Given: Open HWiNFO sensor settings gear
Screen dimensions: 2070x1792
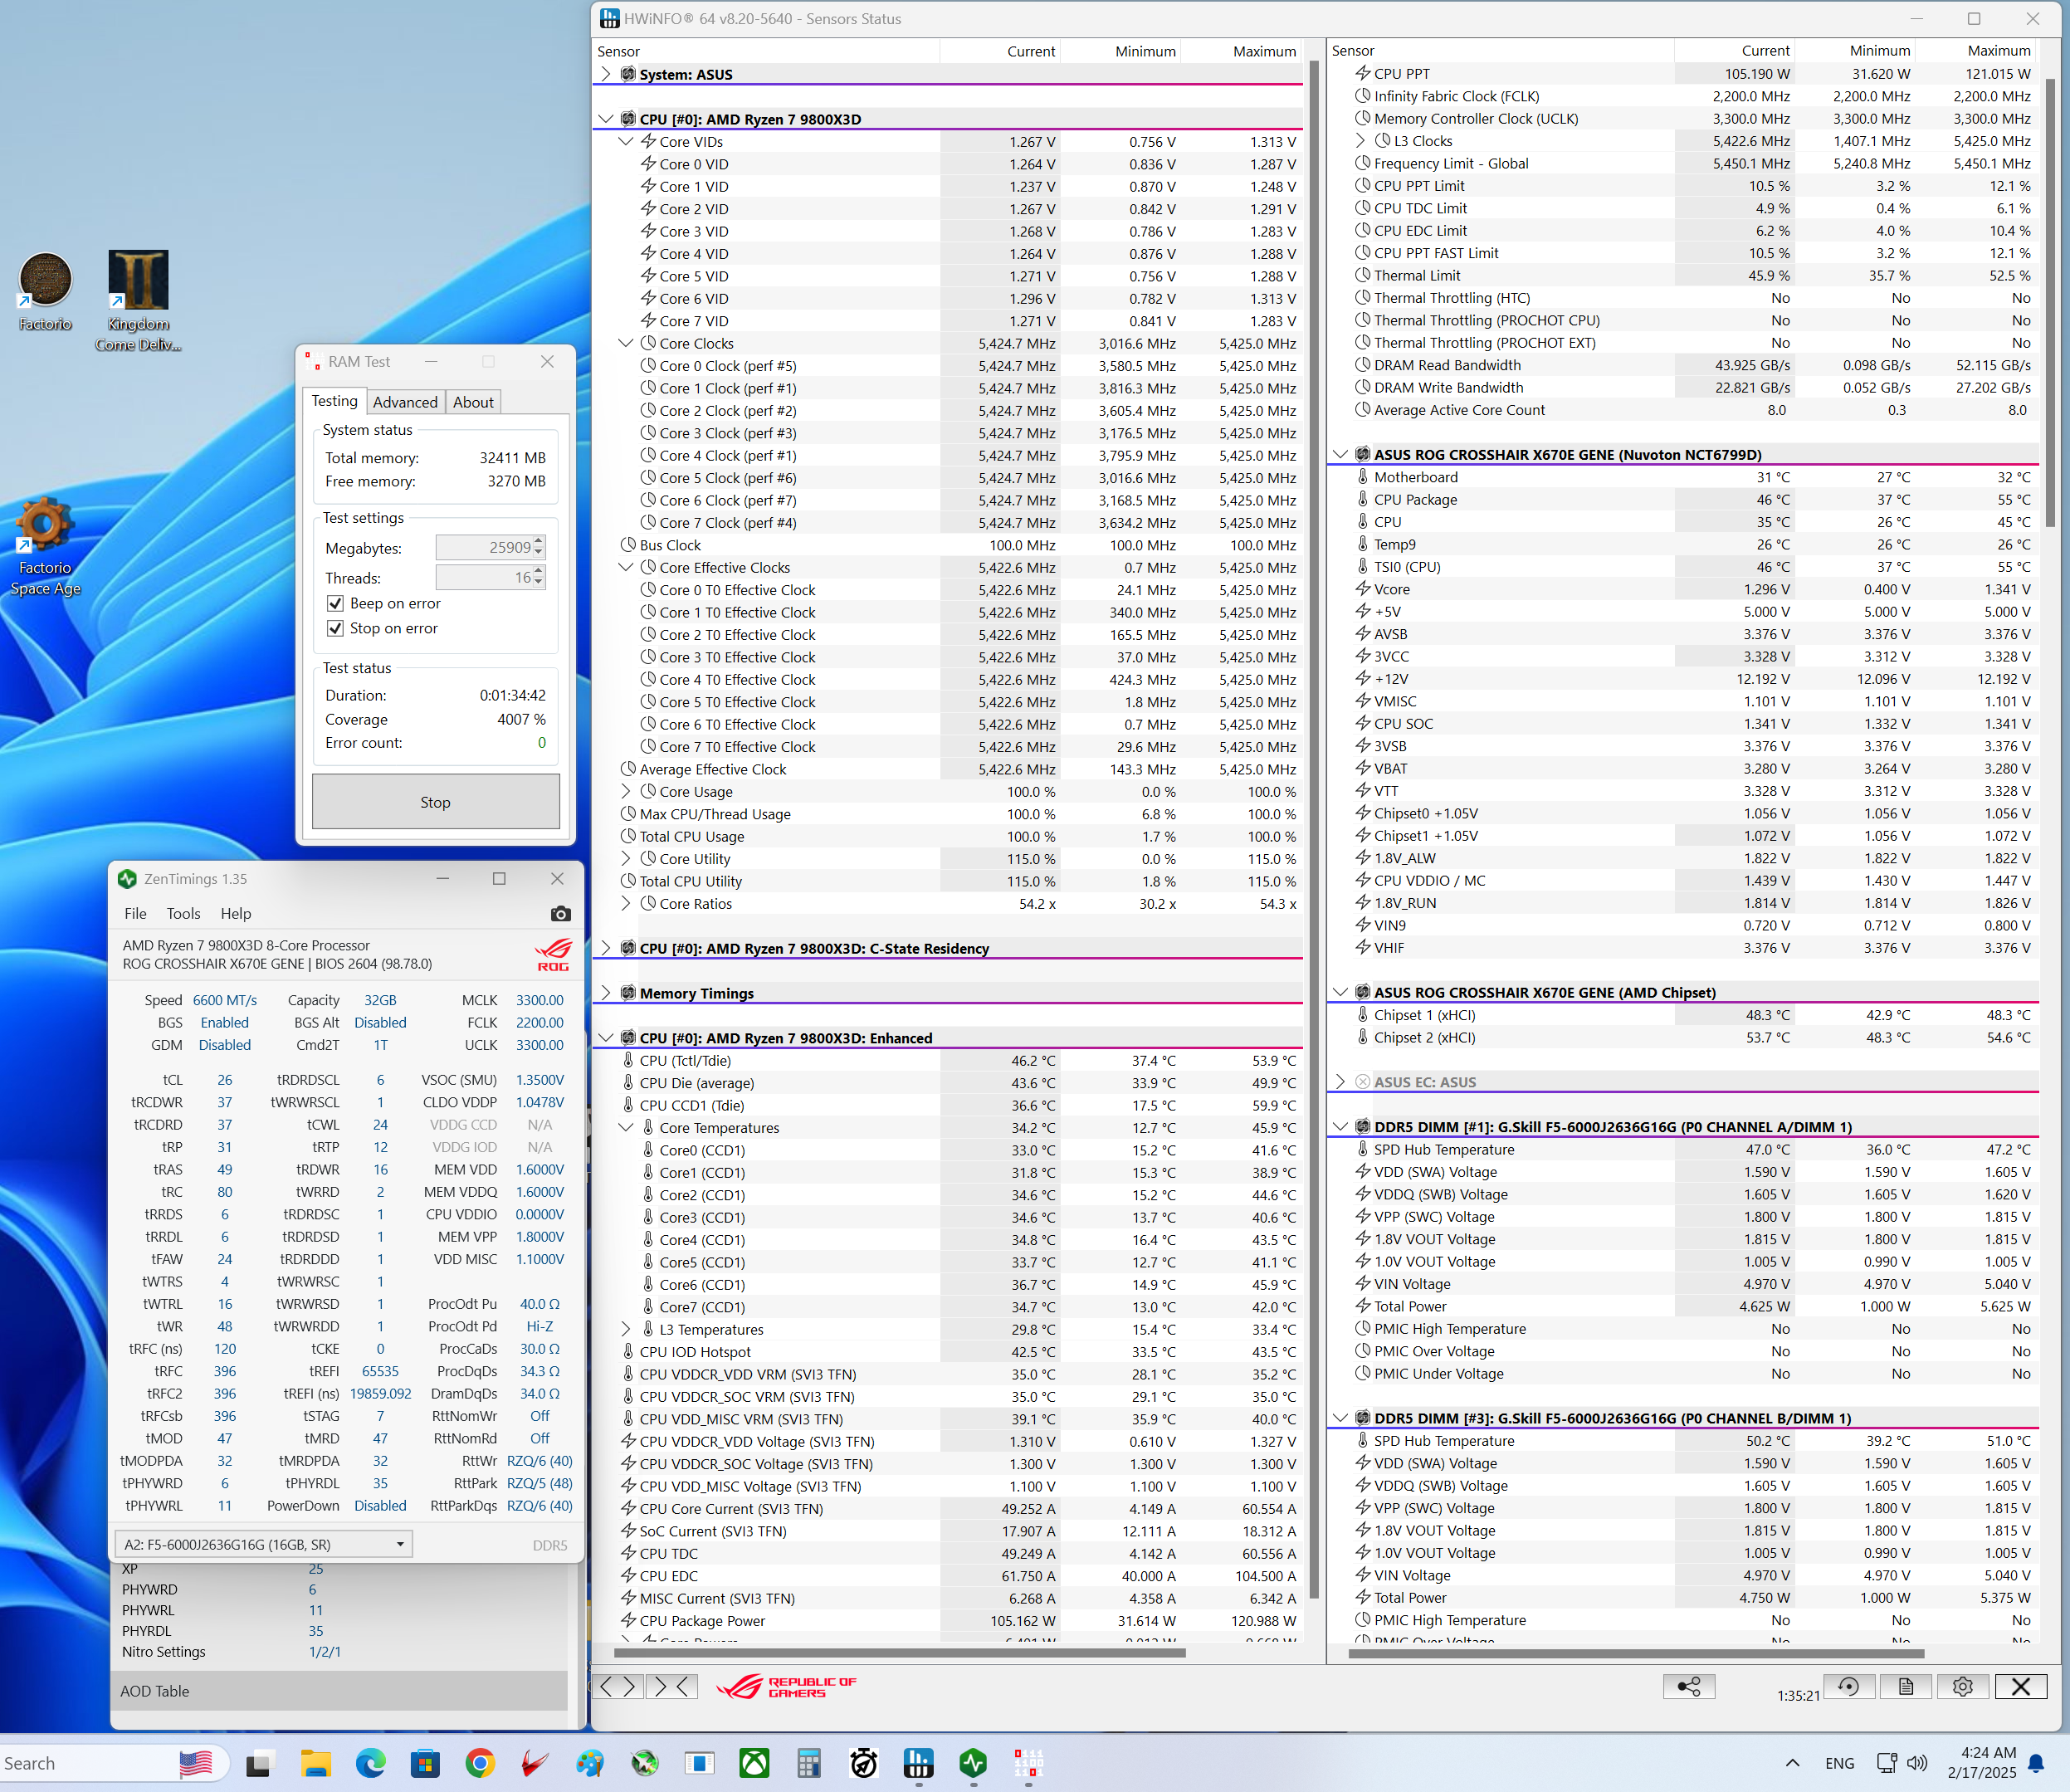Looking at the screenshot, I should (1962, 1687).
